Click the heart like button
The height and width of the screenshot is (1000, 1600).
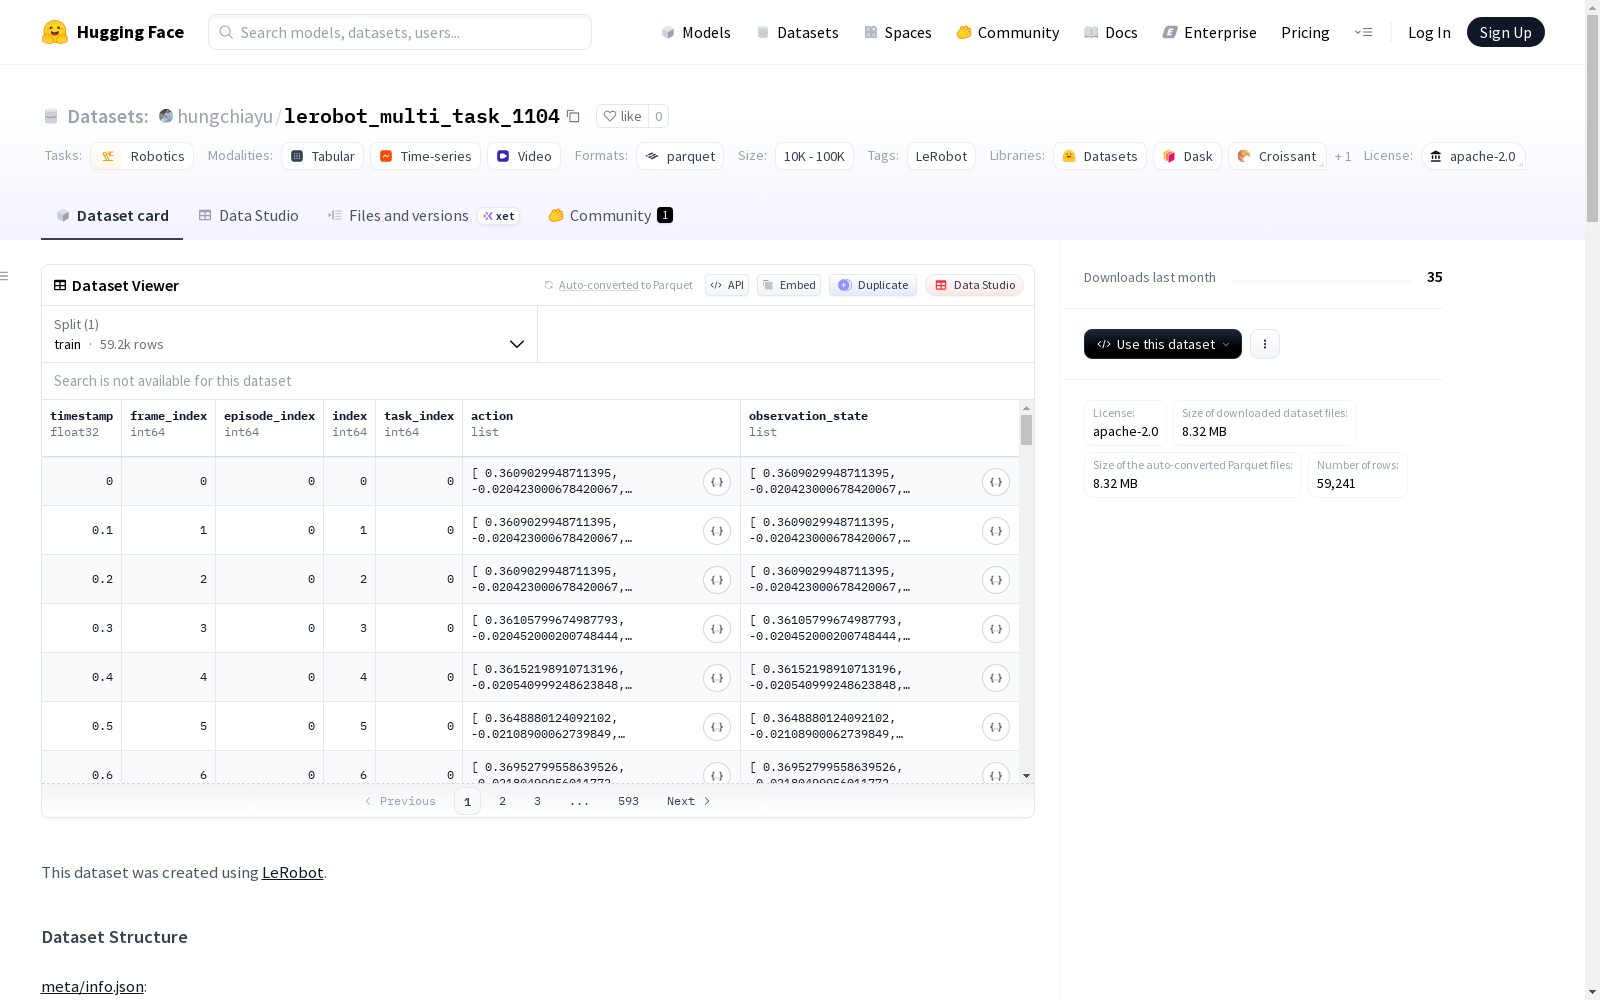pos(622,116)
